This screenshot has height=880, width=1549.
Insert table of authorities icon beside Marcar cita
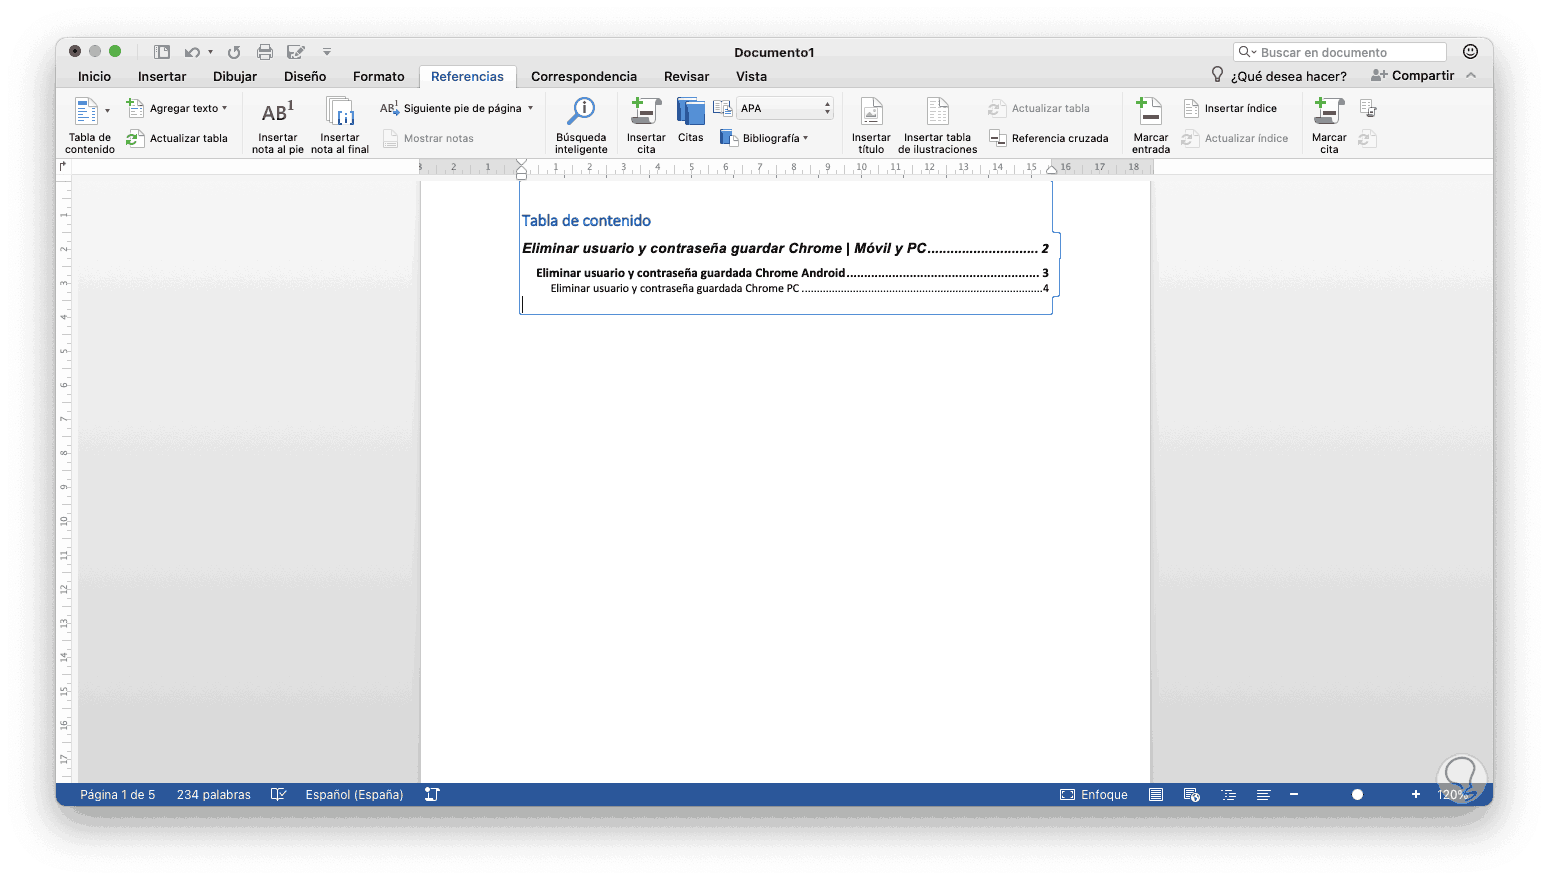1368,109
